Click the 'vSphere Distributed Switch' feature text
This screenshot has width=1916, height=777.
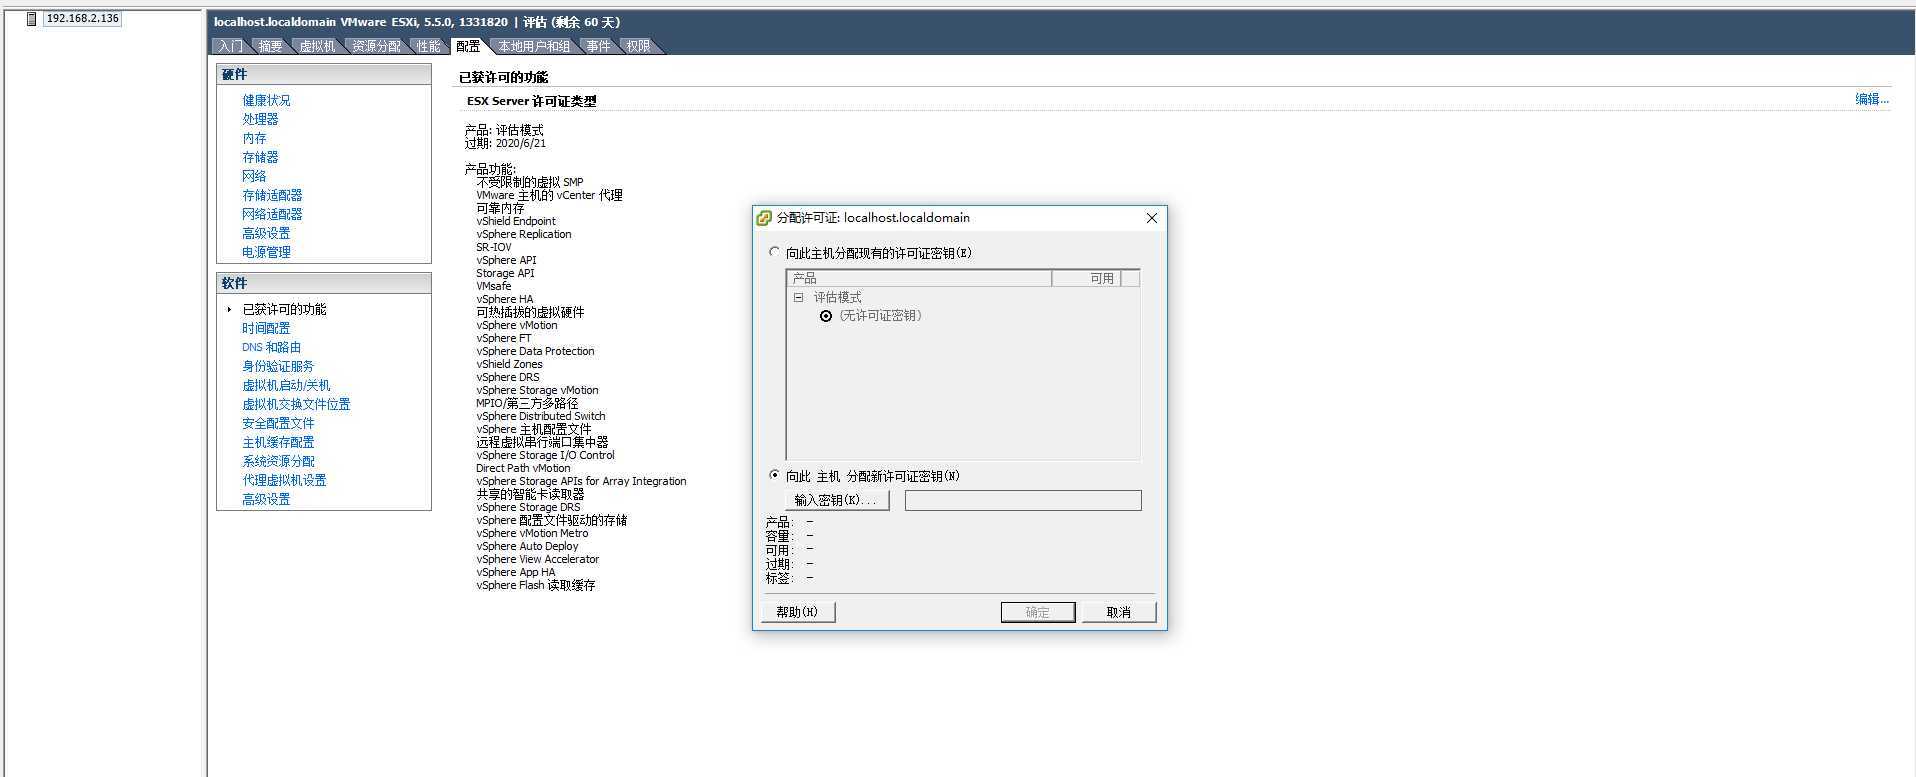[x=541, y=416]
